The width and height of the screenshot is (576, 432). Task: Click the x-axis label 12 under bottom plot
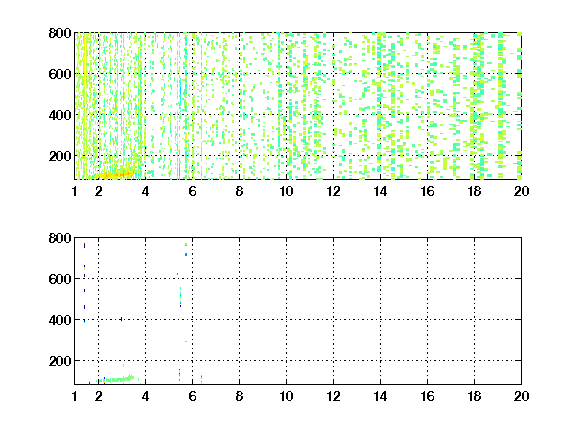coord(333,396)
